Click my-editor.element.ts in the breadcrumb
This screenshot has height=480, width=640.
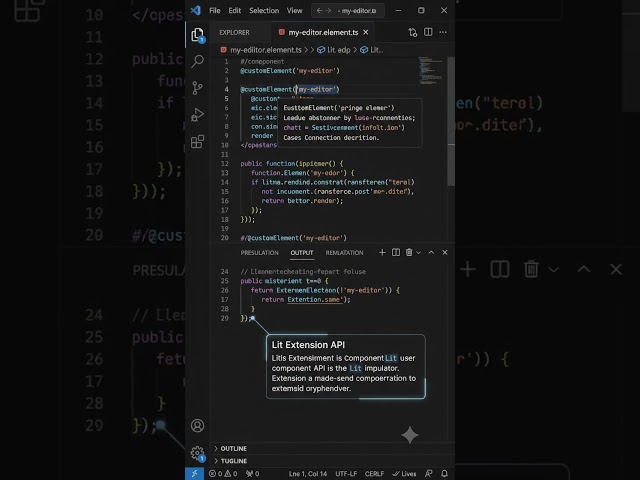pyautogui.click(x=265, y=50)
